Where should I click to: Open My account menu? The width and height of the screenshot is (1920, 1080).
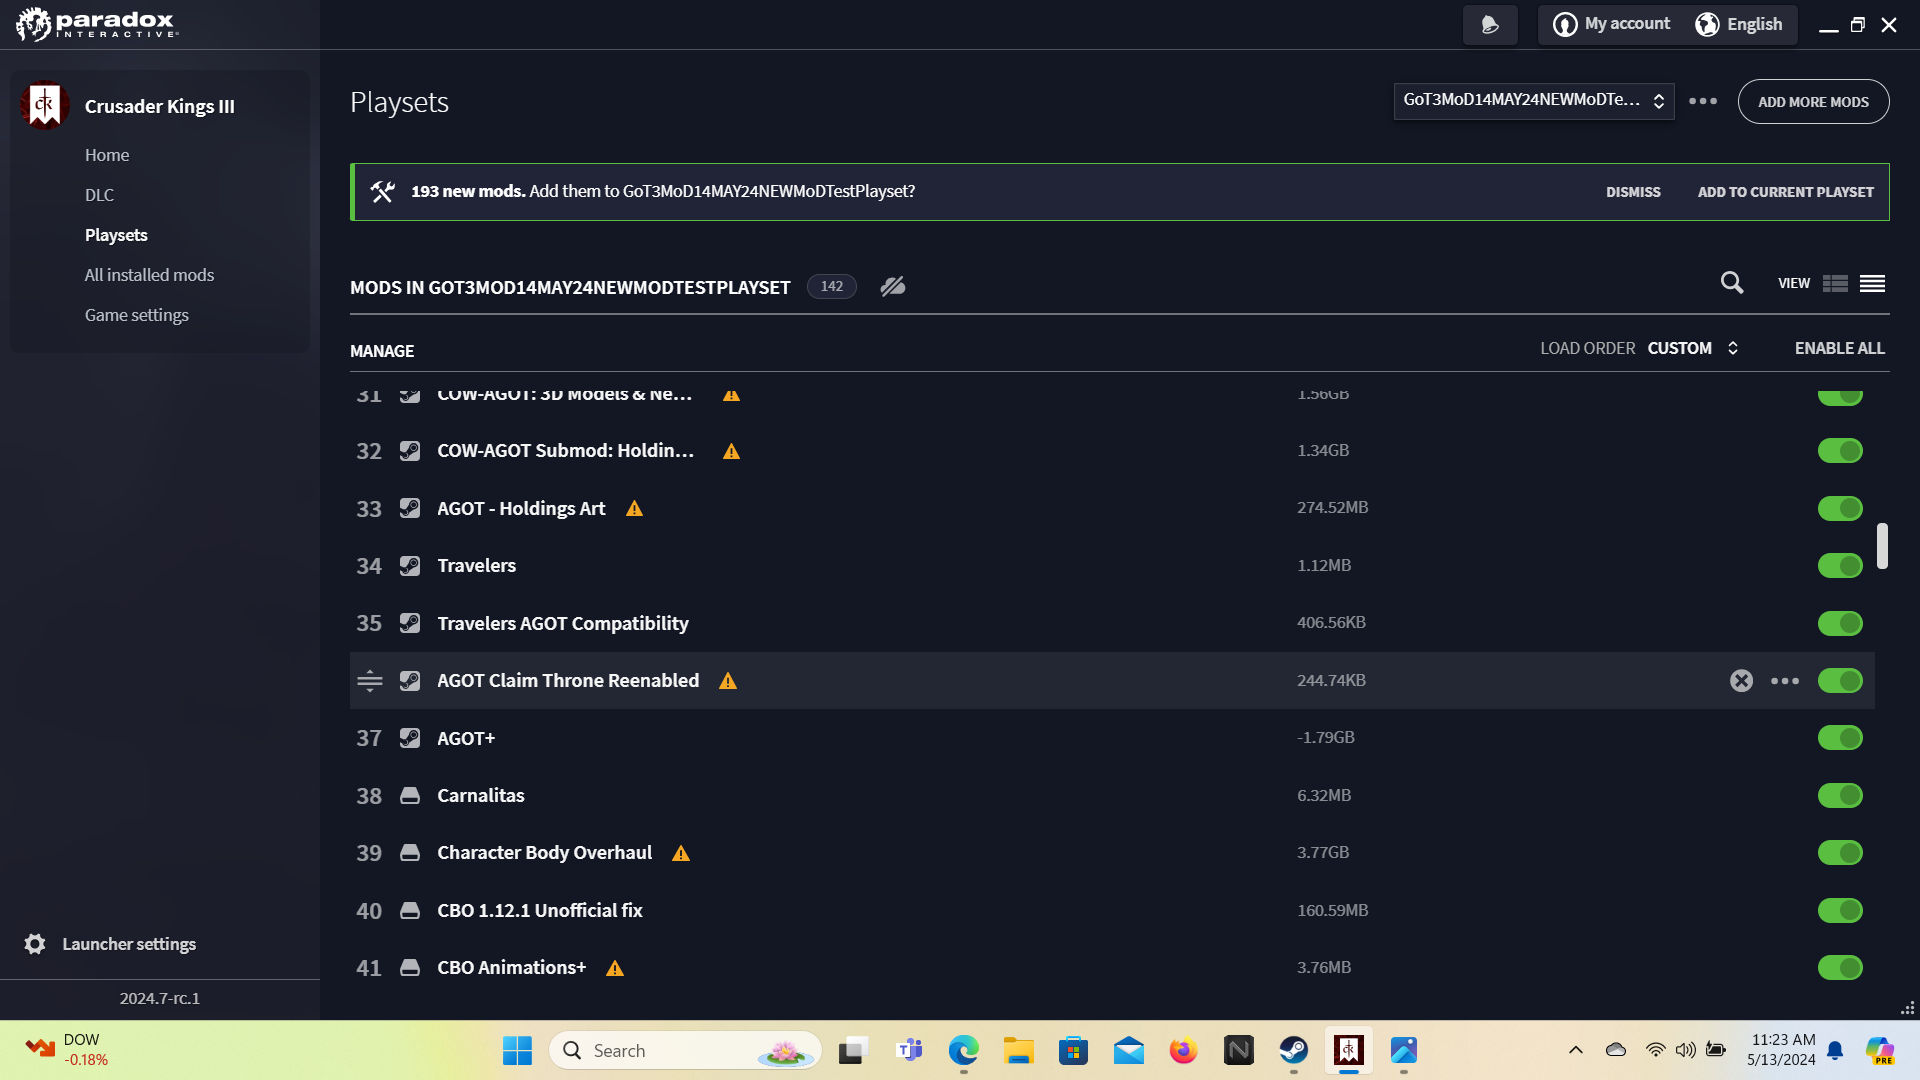tap(1612, 24)
